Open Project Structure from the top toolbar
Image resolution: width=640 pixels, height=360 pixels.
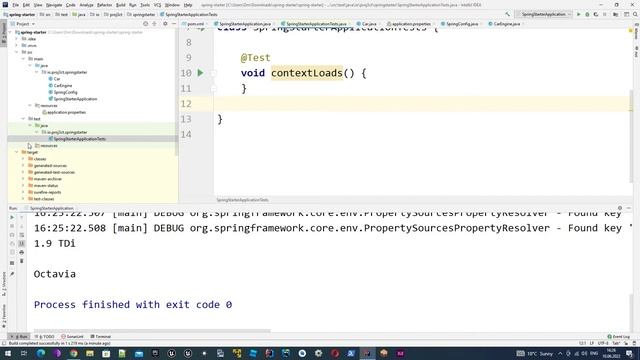coord(616,14)
